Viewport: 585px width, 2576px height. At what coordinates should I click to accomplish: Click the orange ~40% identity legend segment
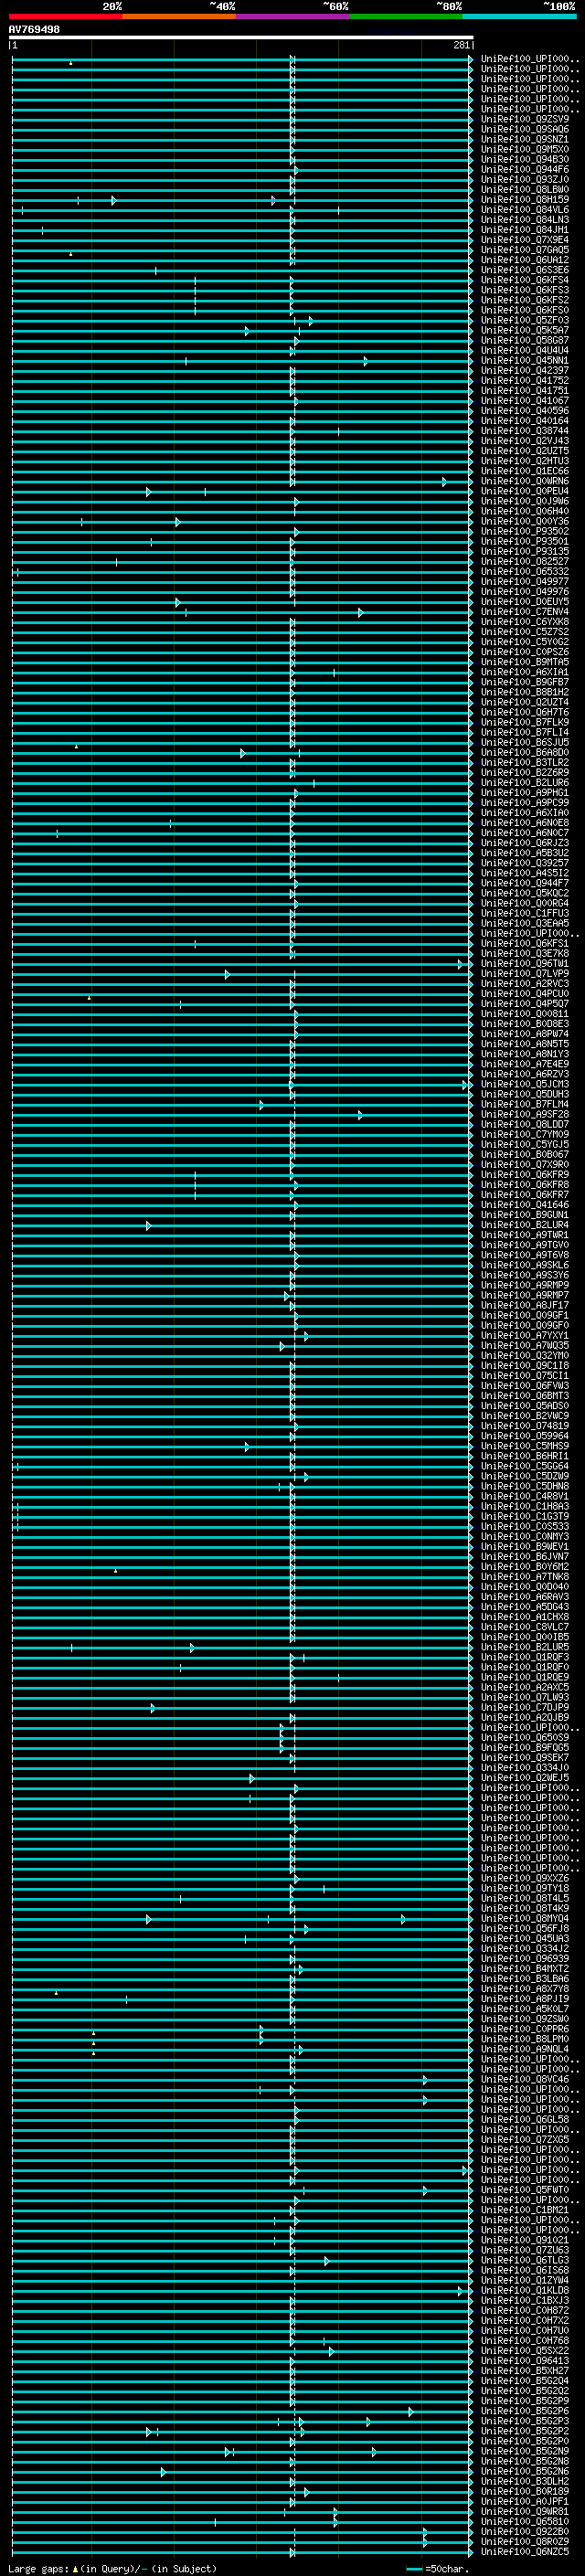[x=179, y=16]
